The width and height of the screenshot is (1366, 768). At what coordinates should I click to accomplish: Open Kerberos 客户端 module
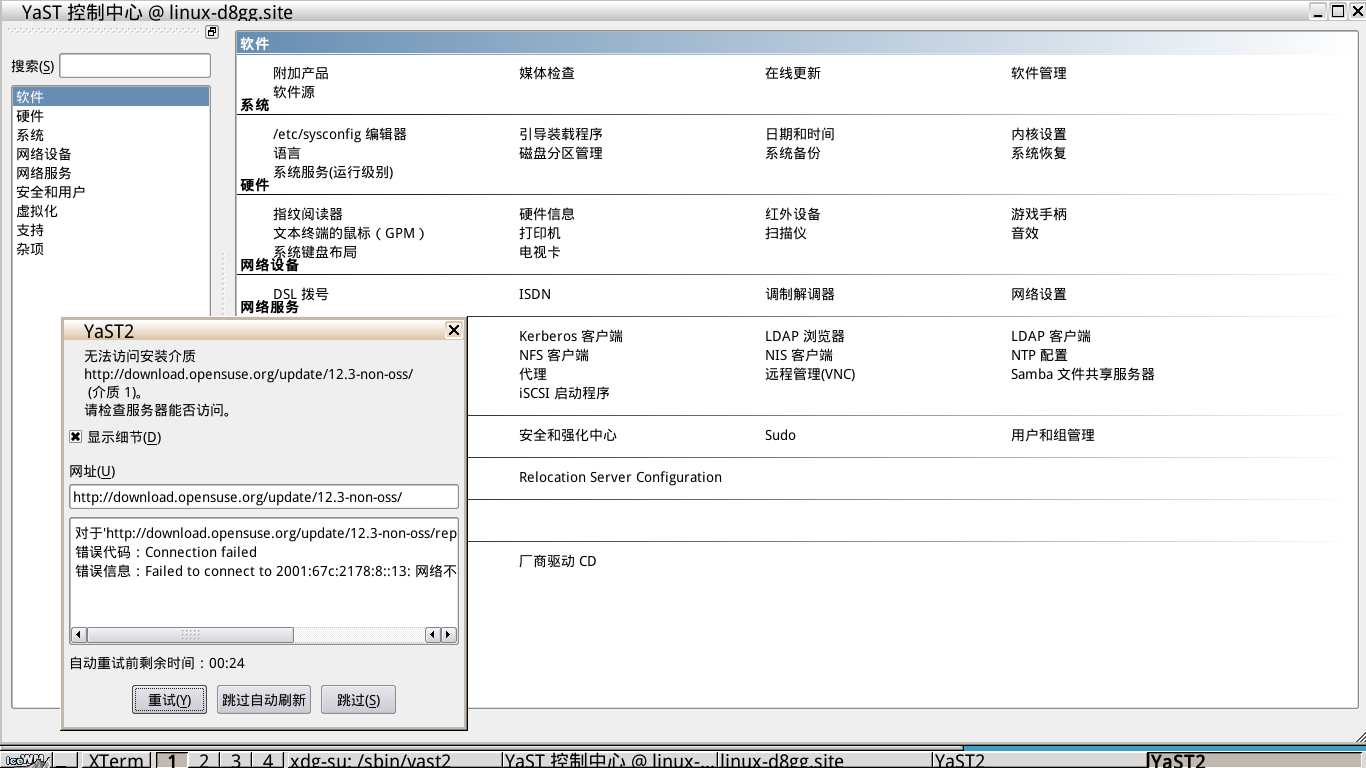click(571, 336)
